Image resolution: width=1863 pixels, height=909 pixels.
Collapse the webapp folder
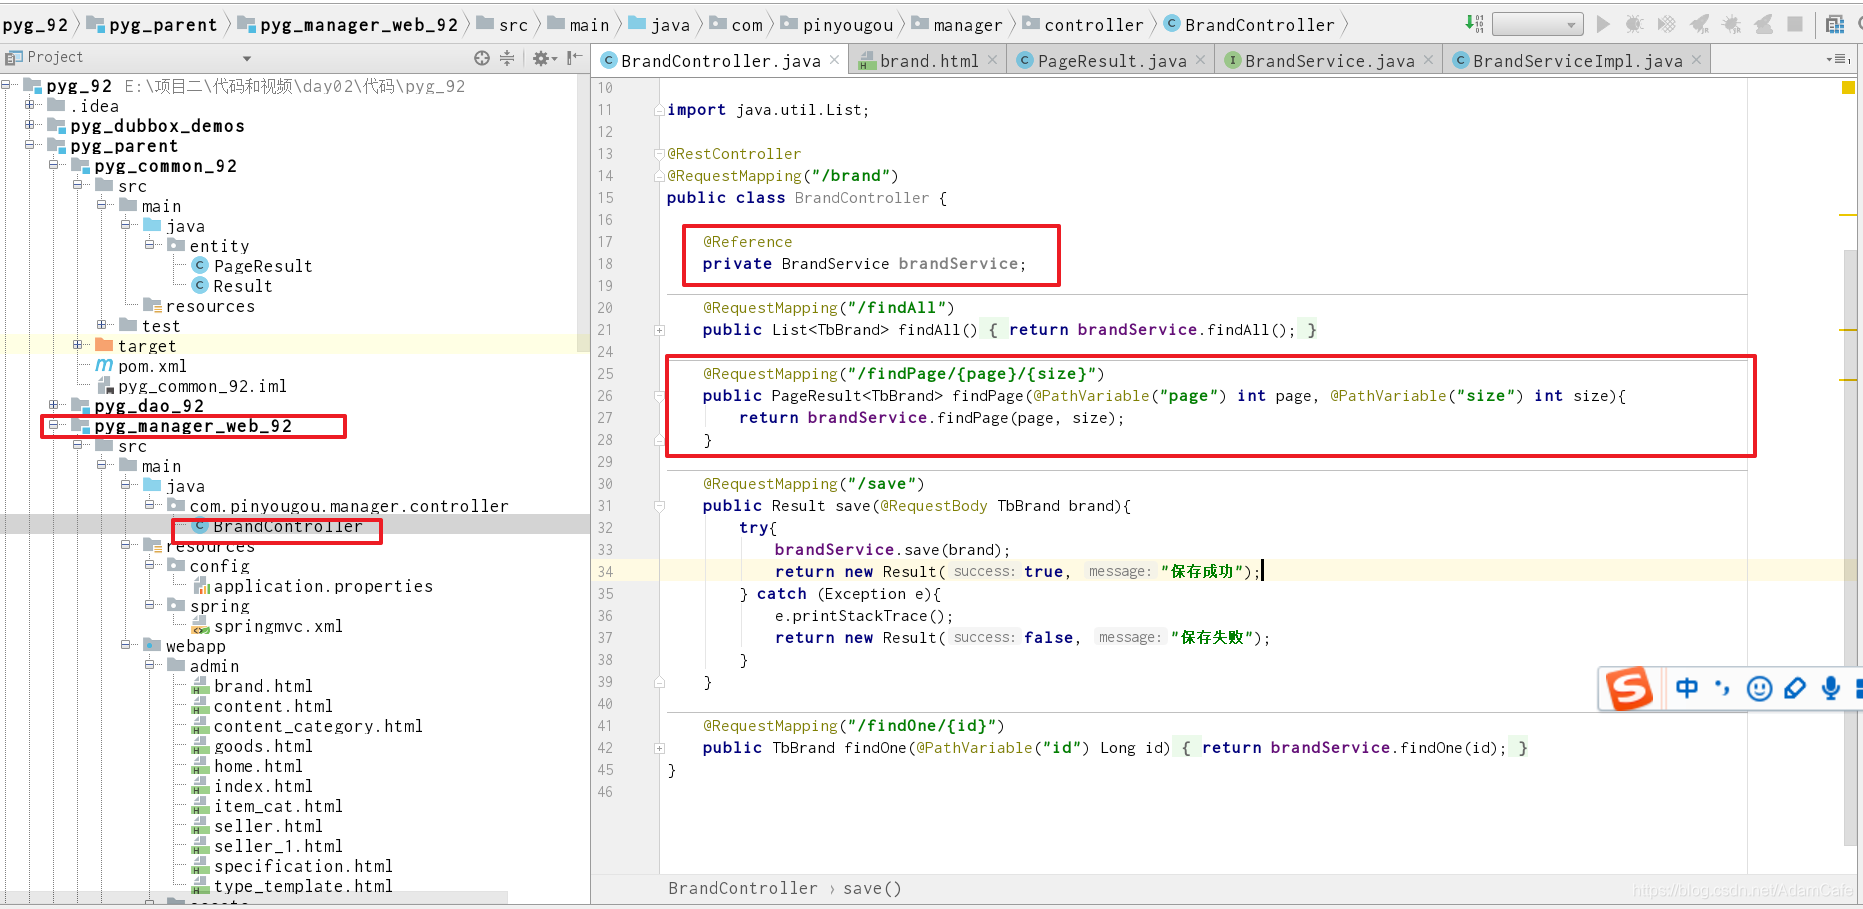(126, 645)
